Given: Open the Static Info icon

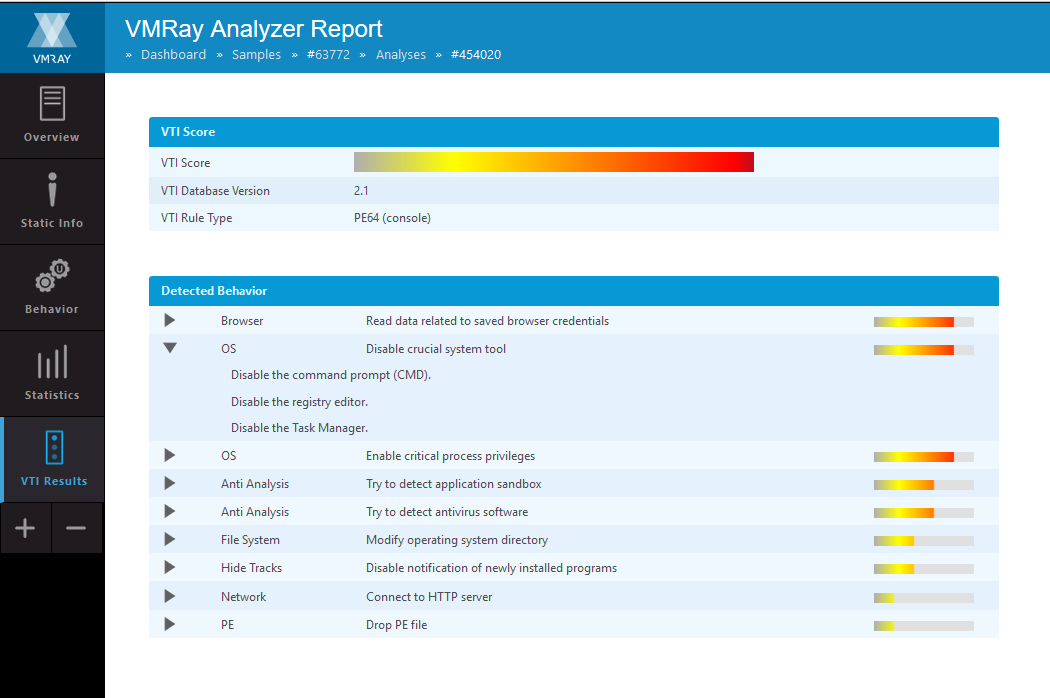Looking at the screenshot, I should pos(52,190).
